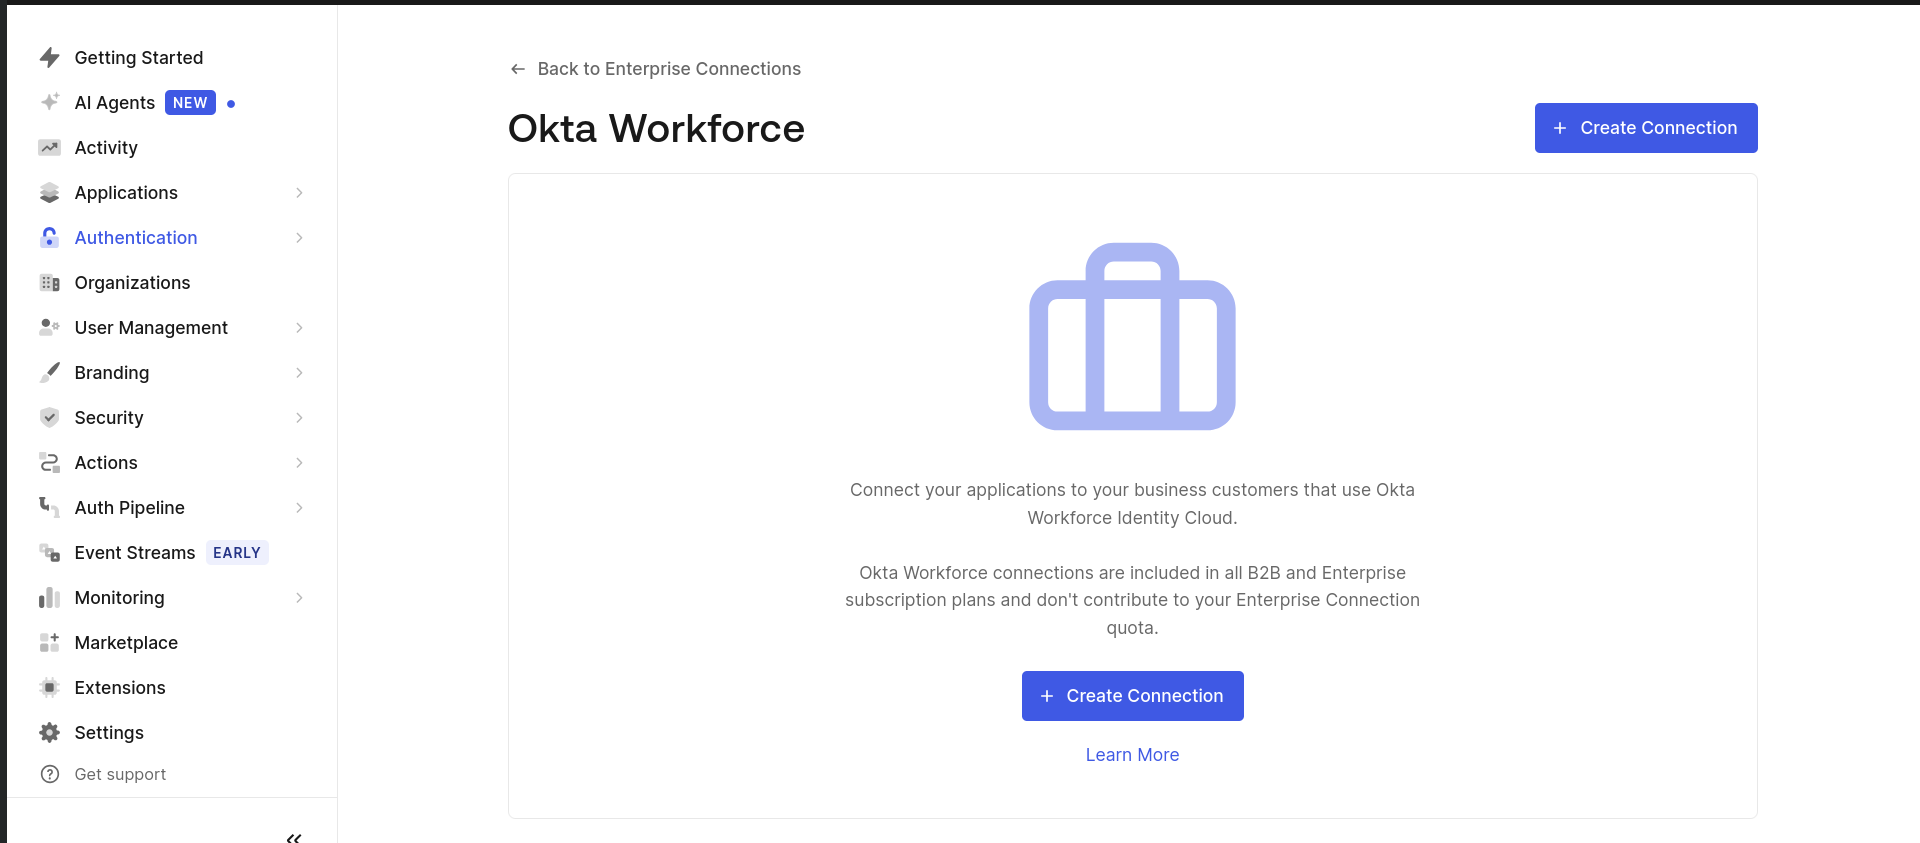Screen dimensions: 1920x843
Task: Click the EARLY badge beside Event Streams
Action: 237,553
